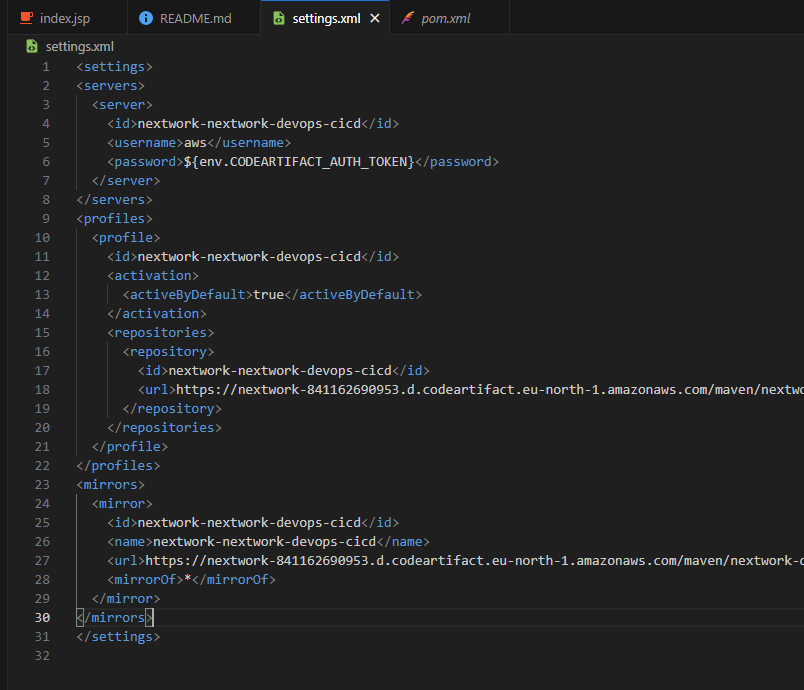The height and width of the screenshot is (690, 804).
Task: Switch to the index.jsp tab
Action: 63,17
